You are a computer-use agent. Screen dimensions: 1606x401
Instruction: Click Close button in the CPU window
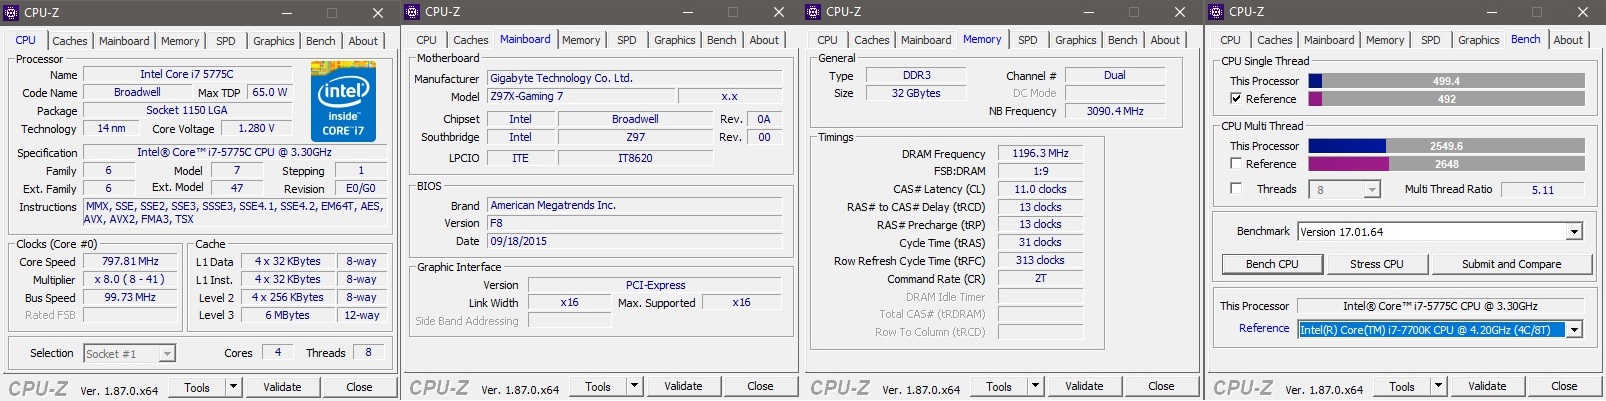coord(359,387)
